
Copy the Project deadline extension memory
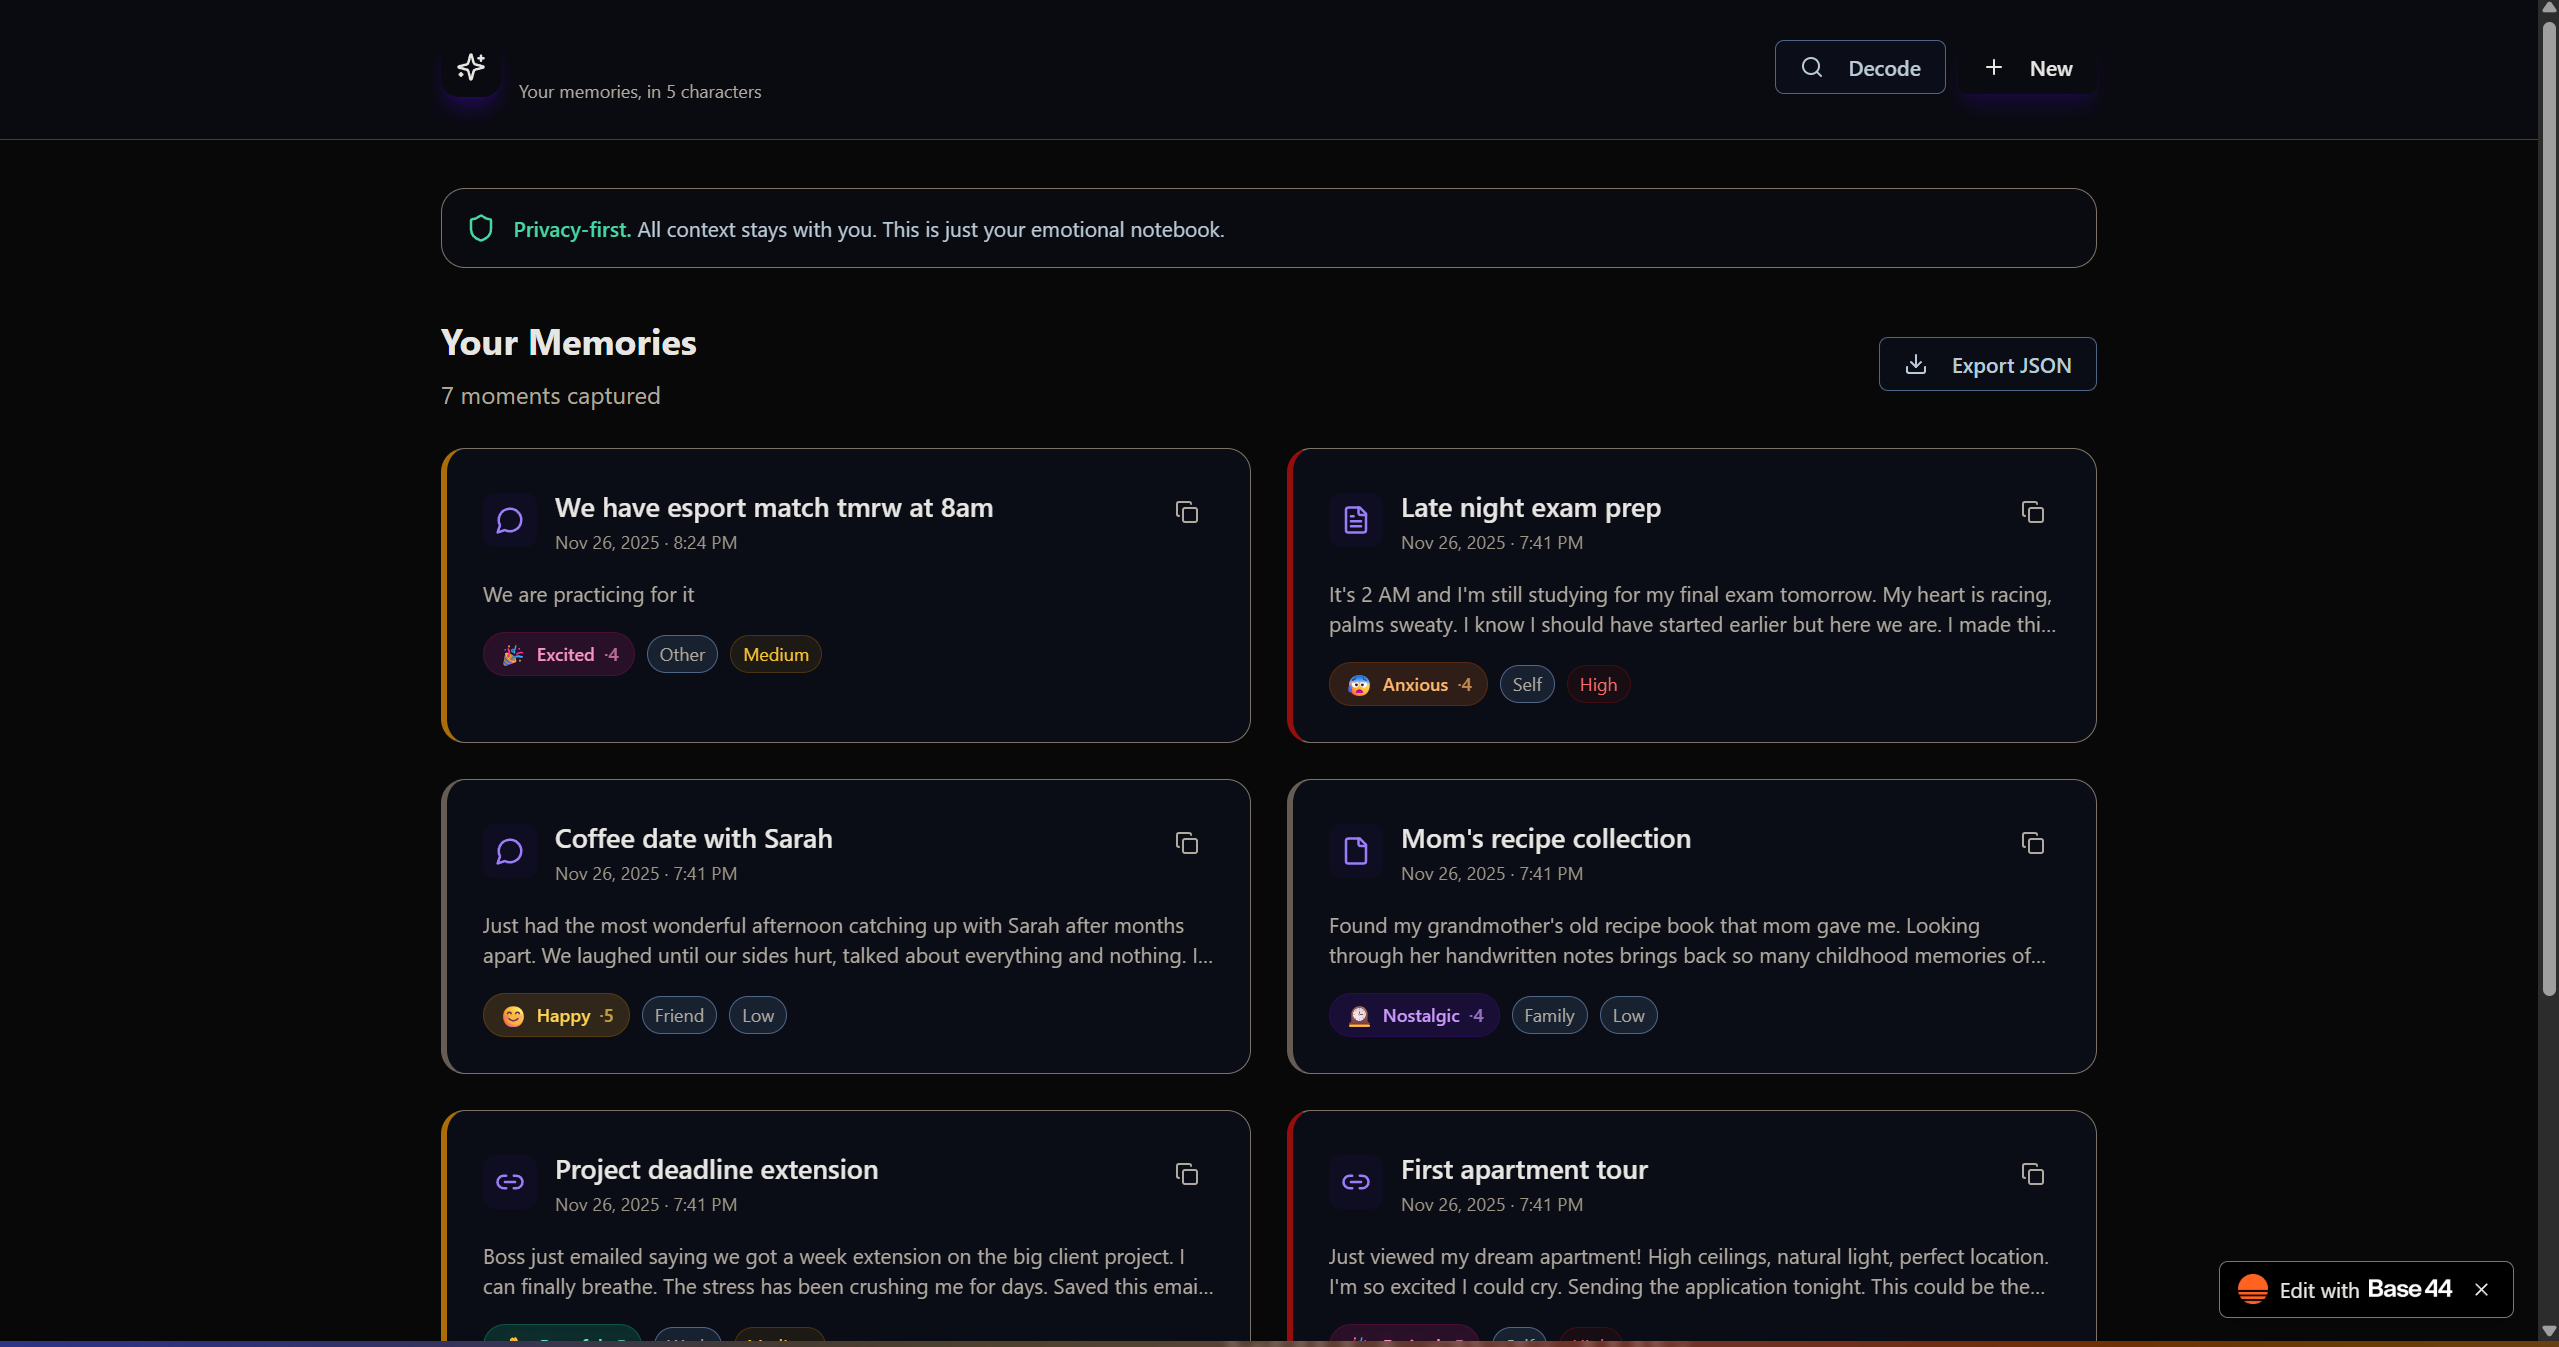click(x=1187, y=1175)
